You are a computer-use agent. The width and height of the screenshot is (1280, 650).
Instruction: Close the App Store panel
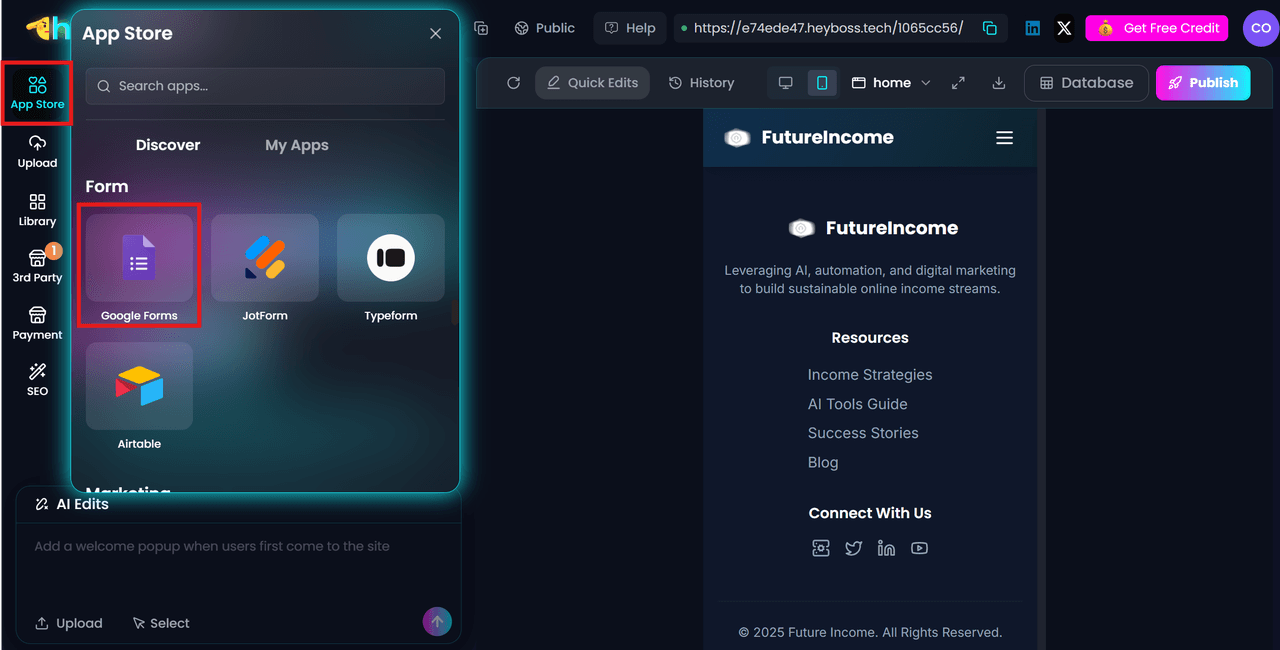coord(435,33)
